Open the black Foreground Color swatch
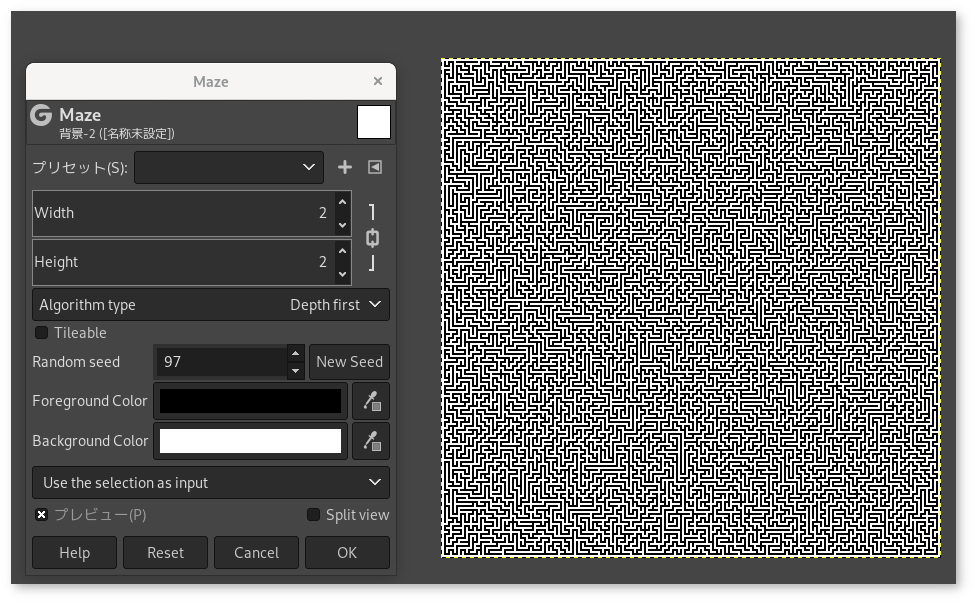This screenshot has height=603, width=975. pyautogui.click(x=250, y=401)
